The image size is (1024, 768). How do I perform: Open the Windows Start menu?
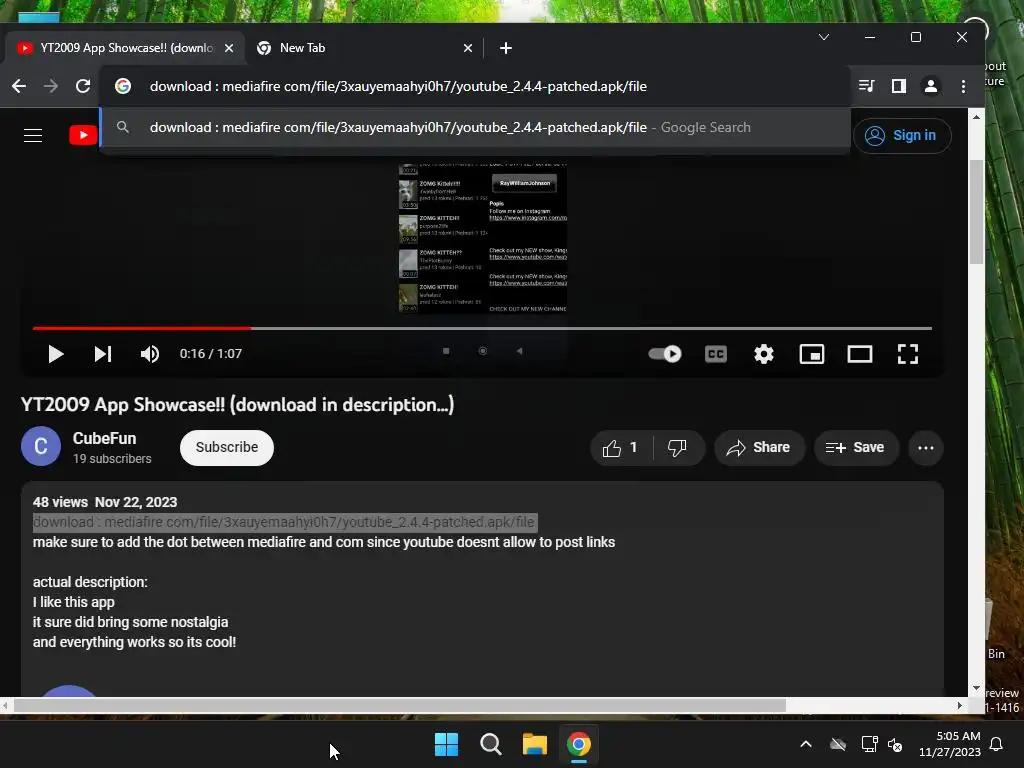pos(447,744)
